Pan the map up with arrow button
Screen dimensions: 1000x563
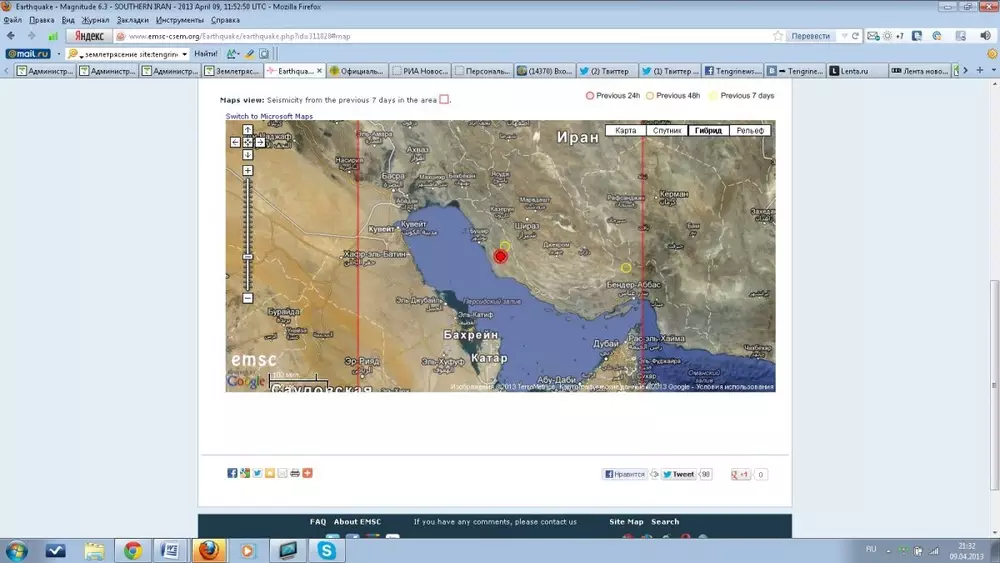(248, 130)
